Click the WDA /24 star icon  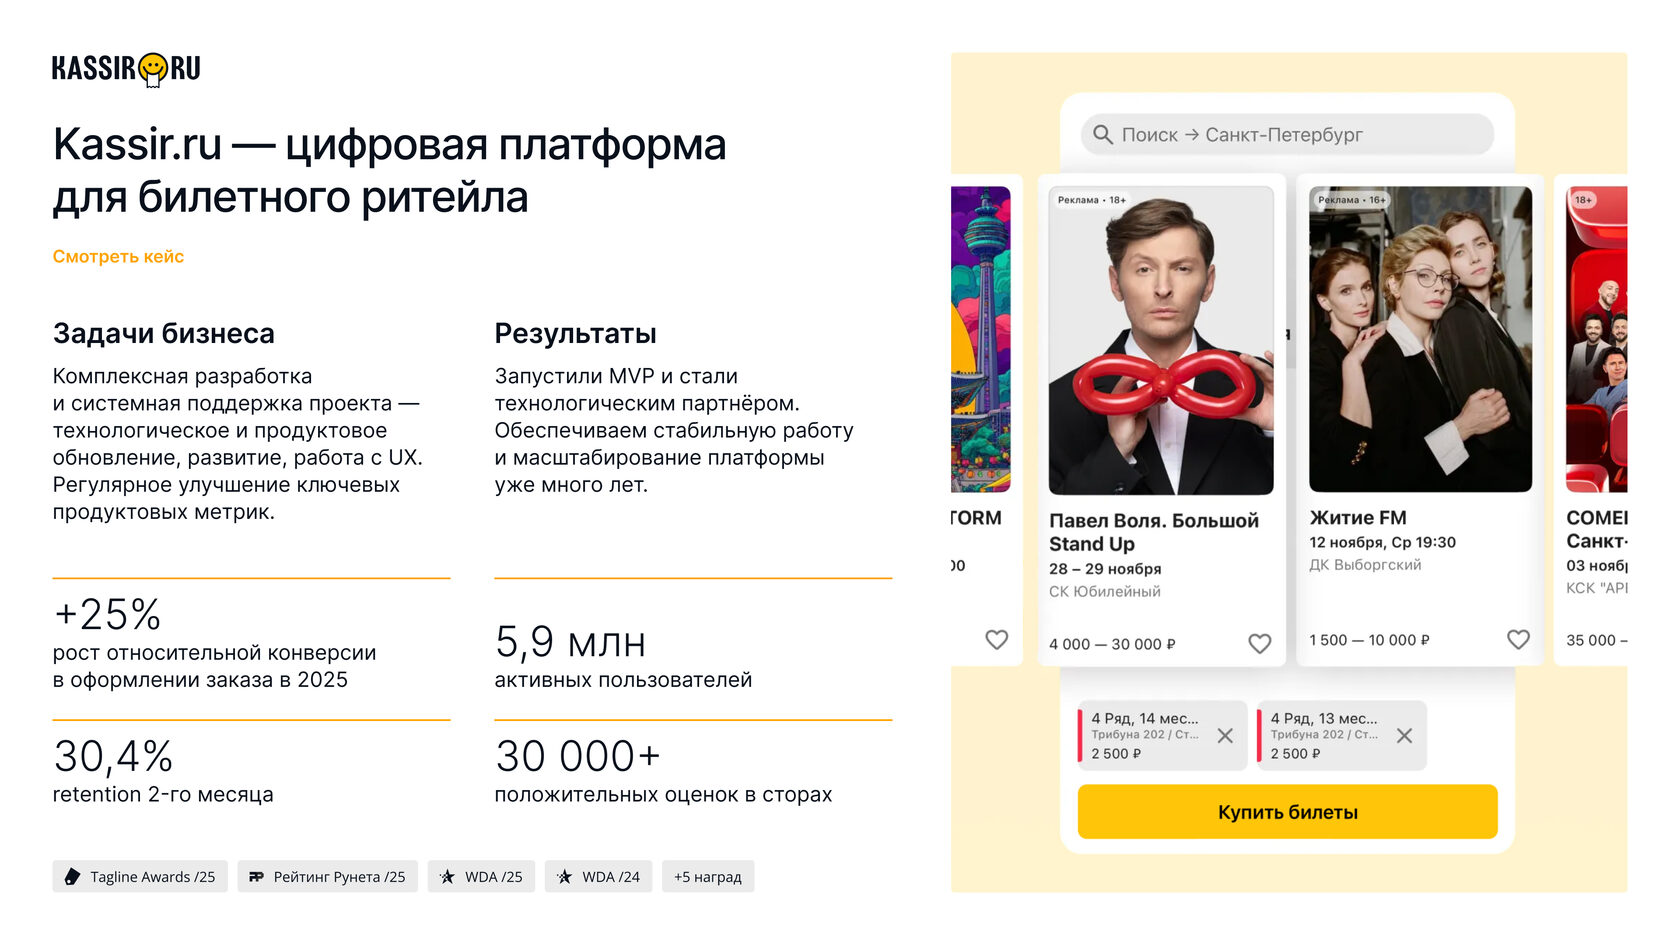(x=564, y=877)
